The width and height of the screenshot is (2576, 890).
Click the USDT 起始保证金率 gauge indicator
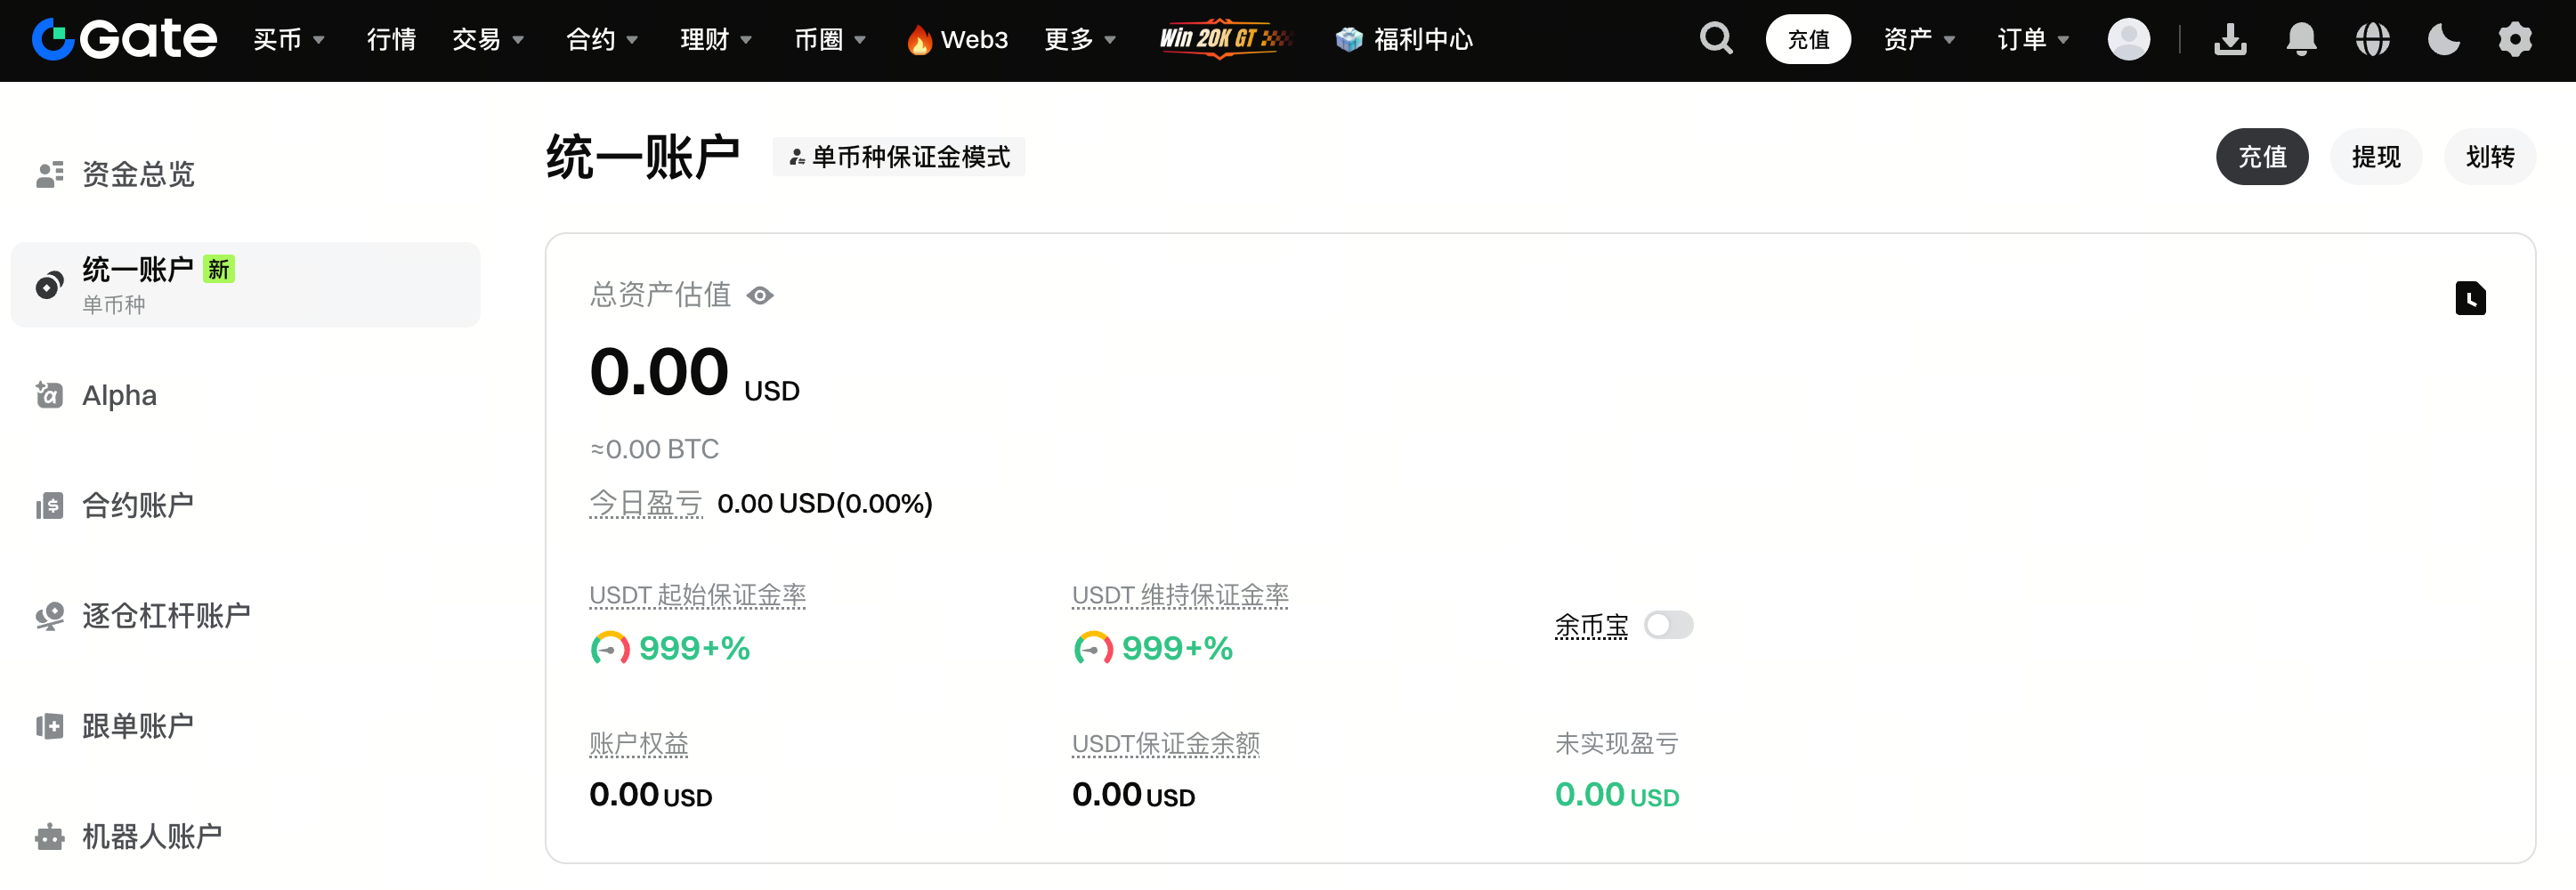click(x=610, y=648)
